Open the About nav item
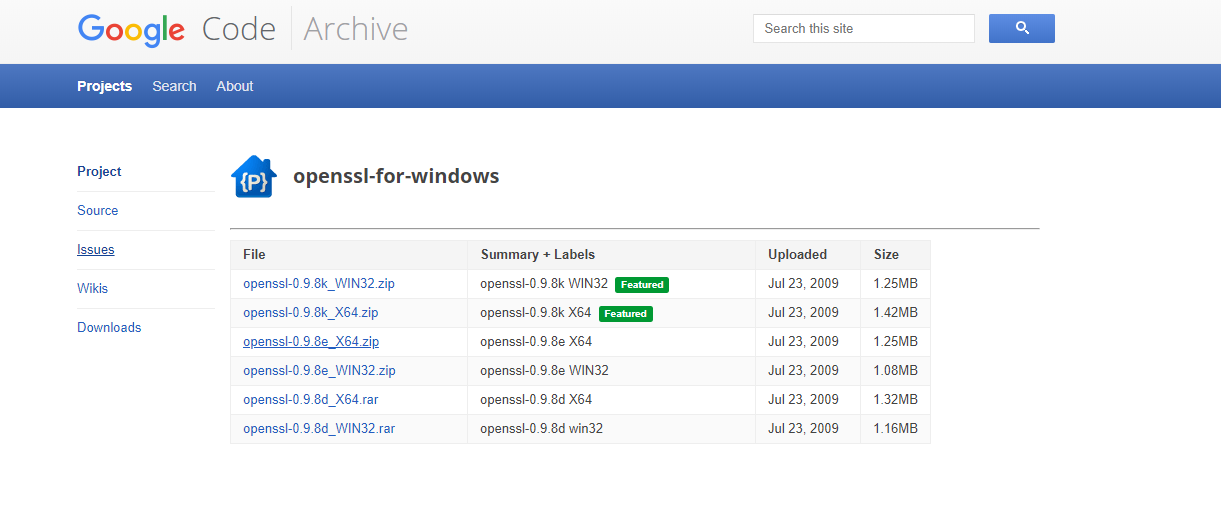This screenshot has height=527, width=1221. pyautogui.click(x=235, y=86)
